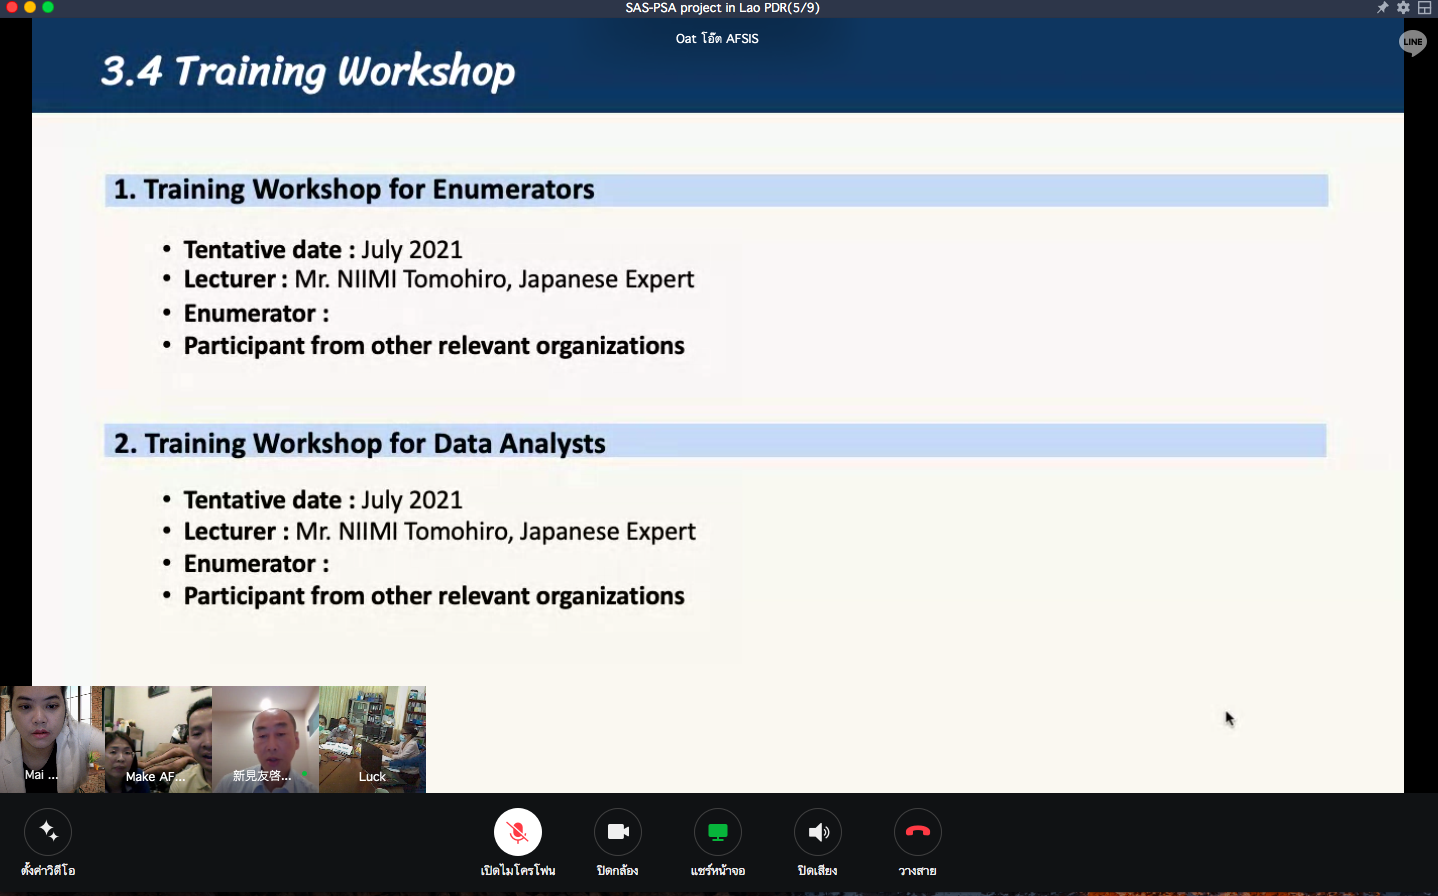The height and width of the screenshot is (896, 1438).
Task: Select Mai participant video thumbnail
Action: point(52,740)
